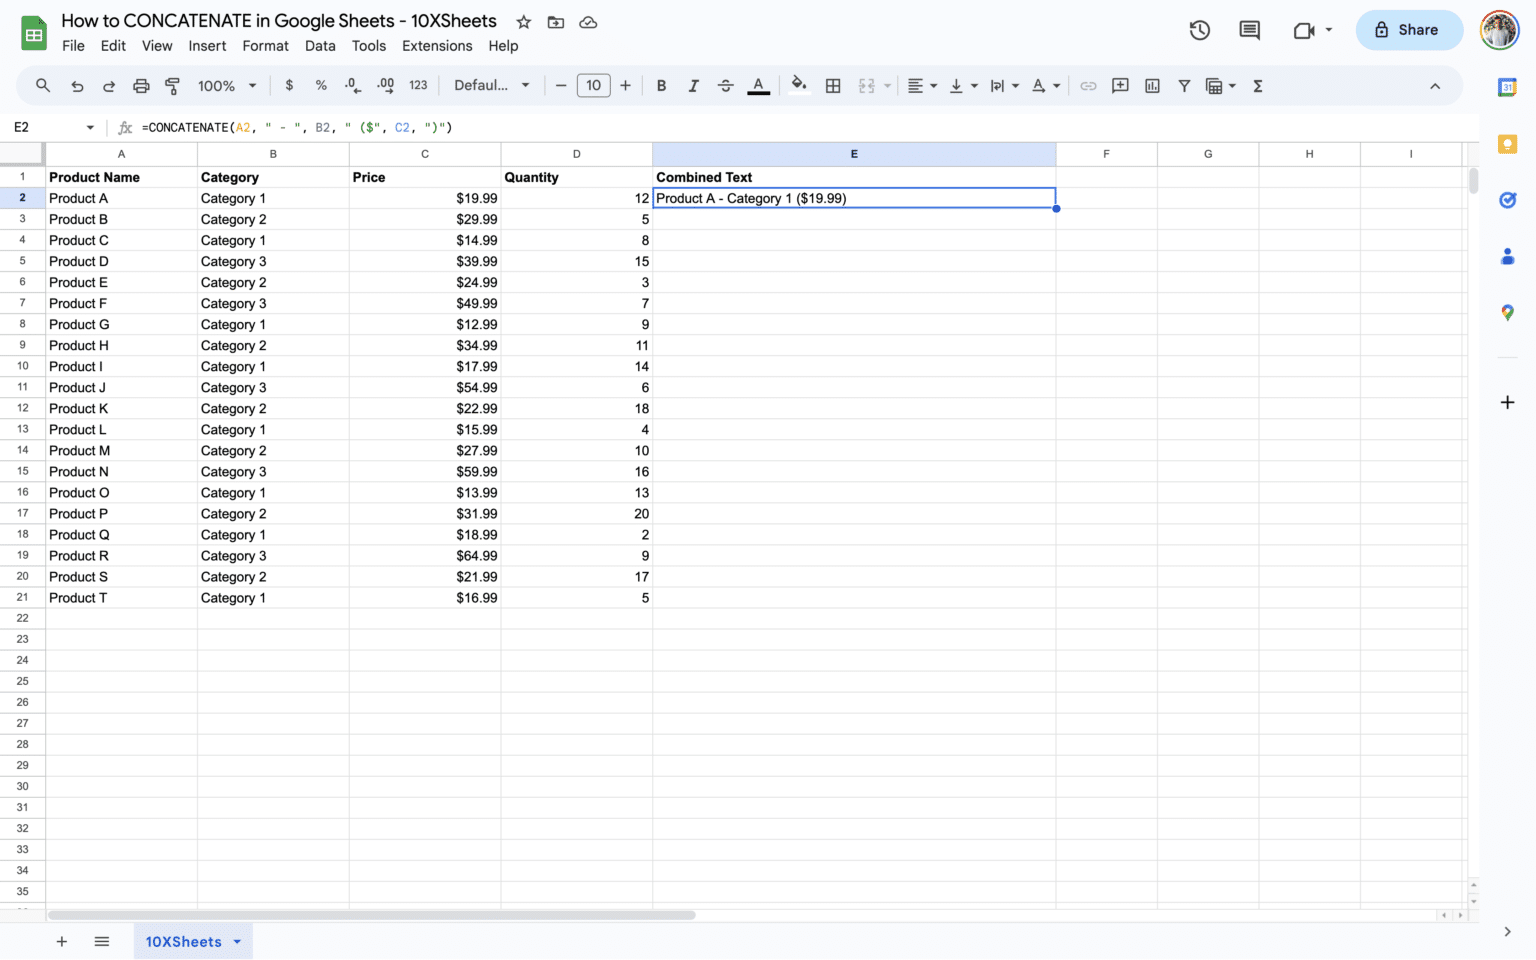Image resolution: width=1536 pixels, height=960 pixels.
Task: Open the functions list
Action: point(1257,85)
